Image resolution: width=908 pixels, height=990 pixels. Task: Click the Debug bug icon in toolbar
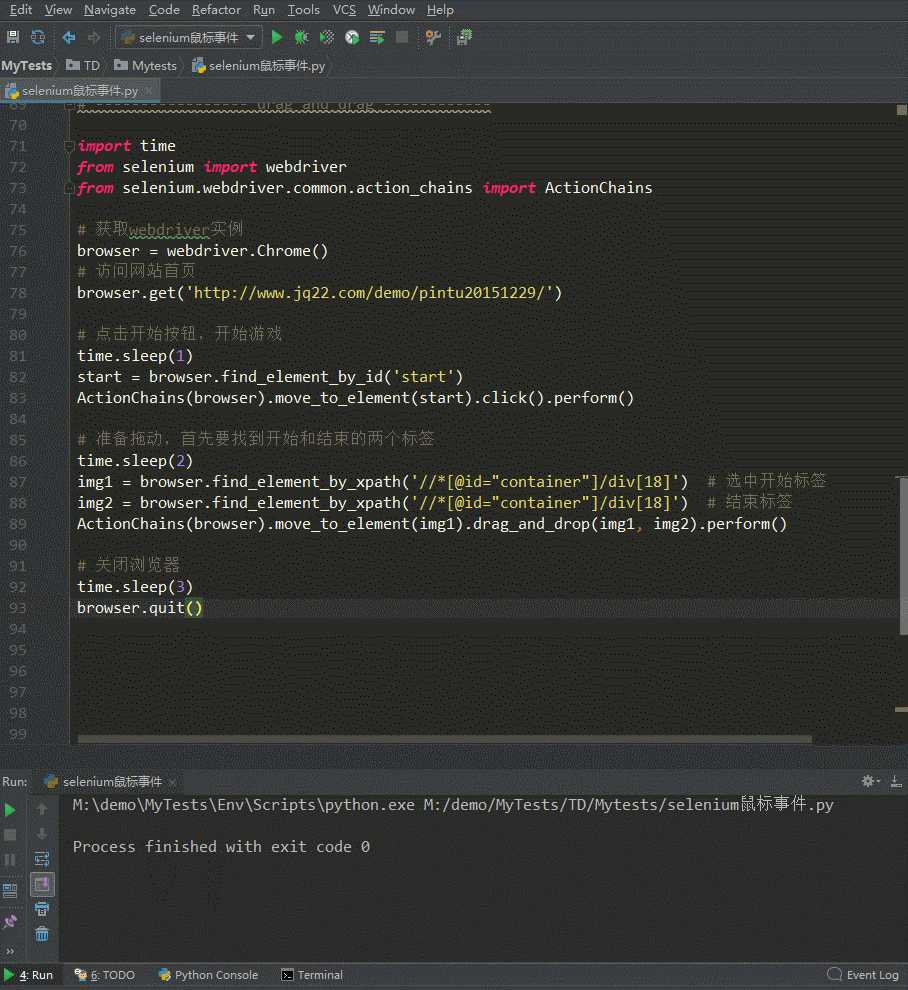(x=301, y=37)
